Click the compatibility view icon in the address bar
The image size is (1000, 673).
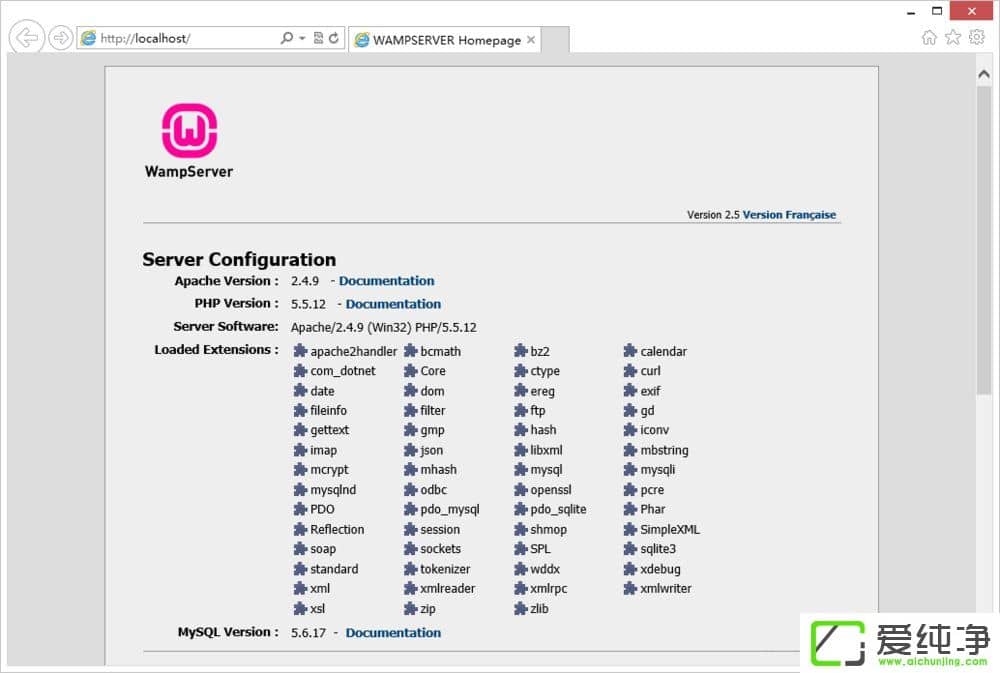tap(317, 38)
